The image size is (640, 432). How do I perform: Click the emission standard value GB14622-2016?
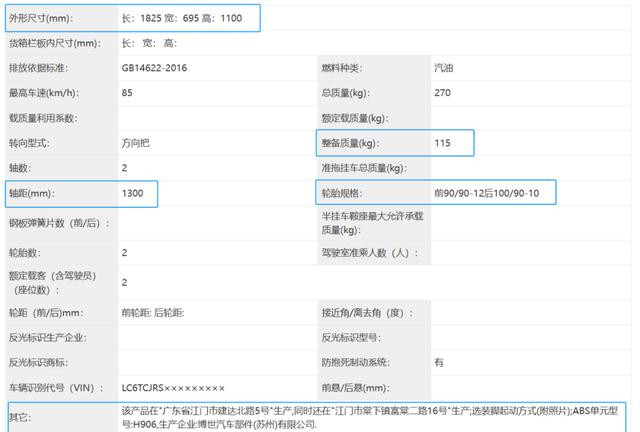pos(154,68)
